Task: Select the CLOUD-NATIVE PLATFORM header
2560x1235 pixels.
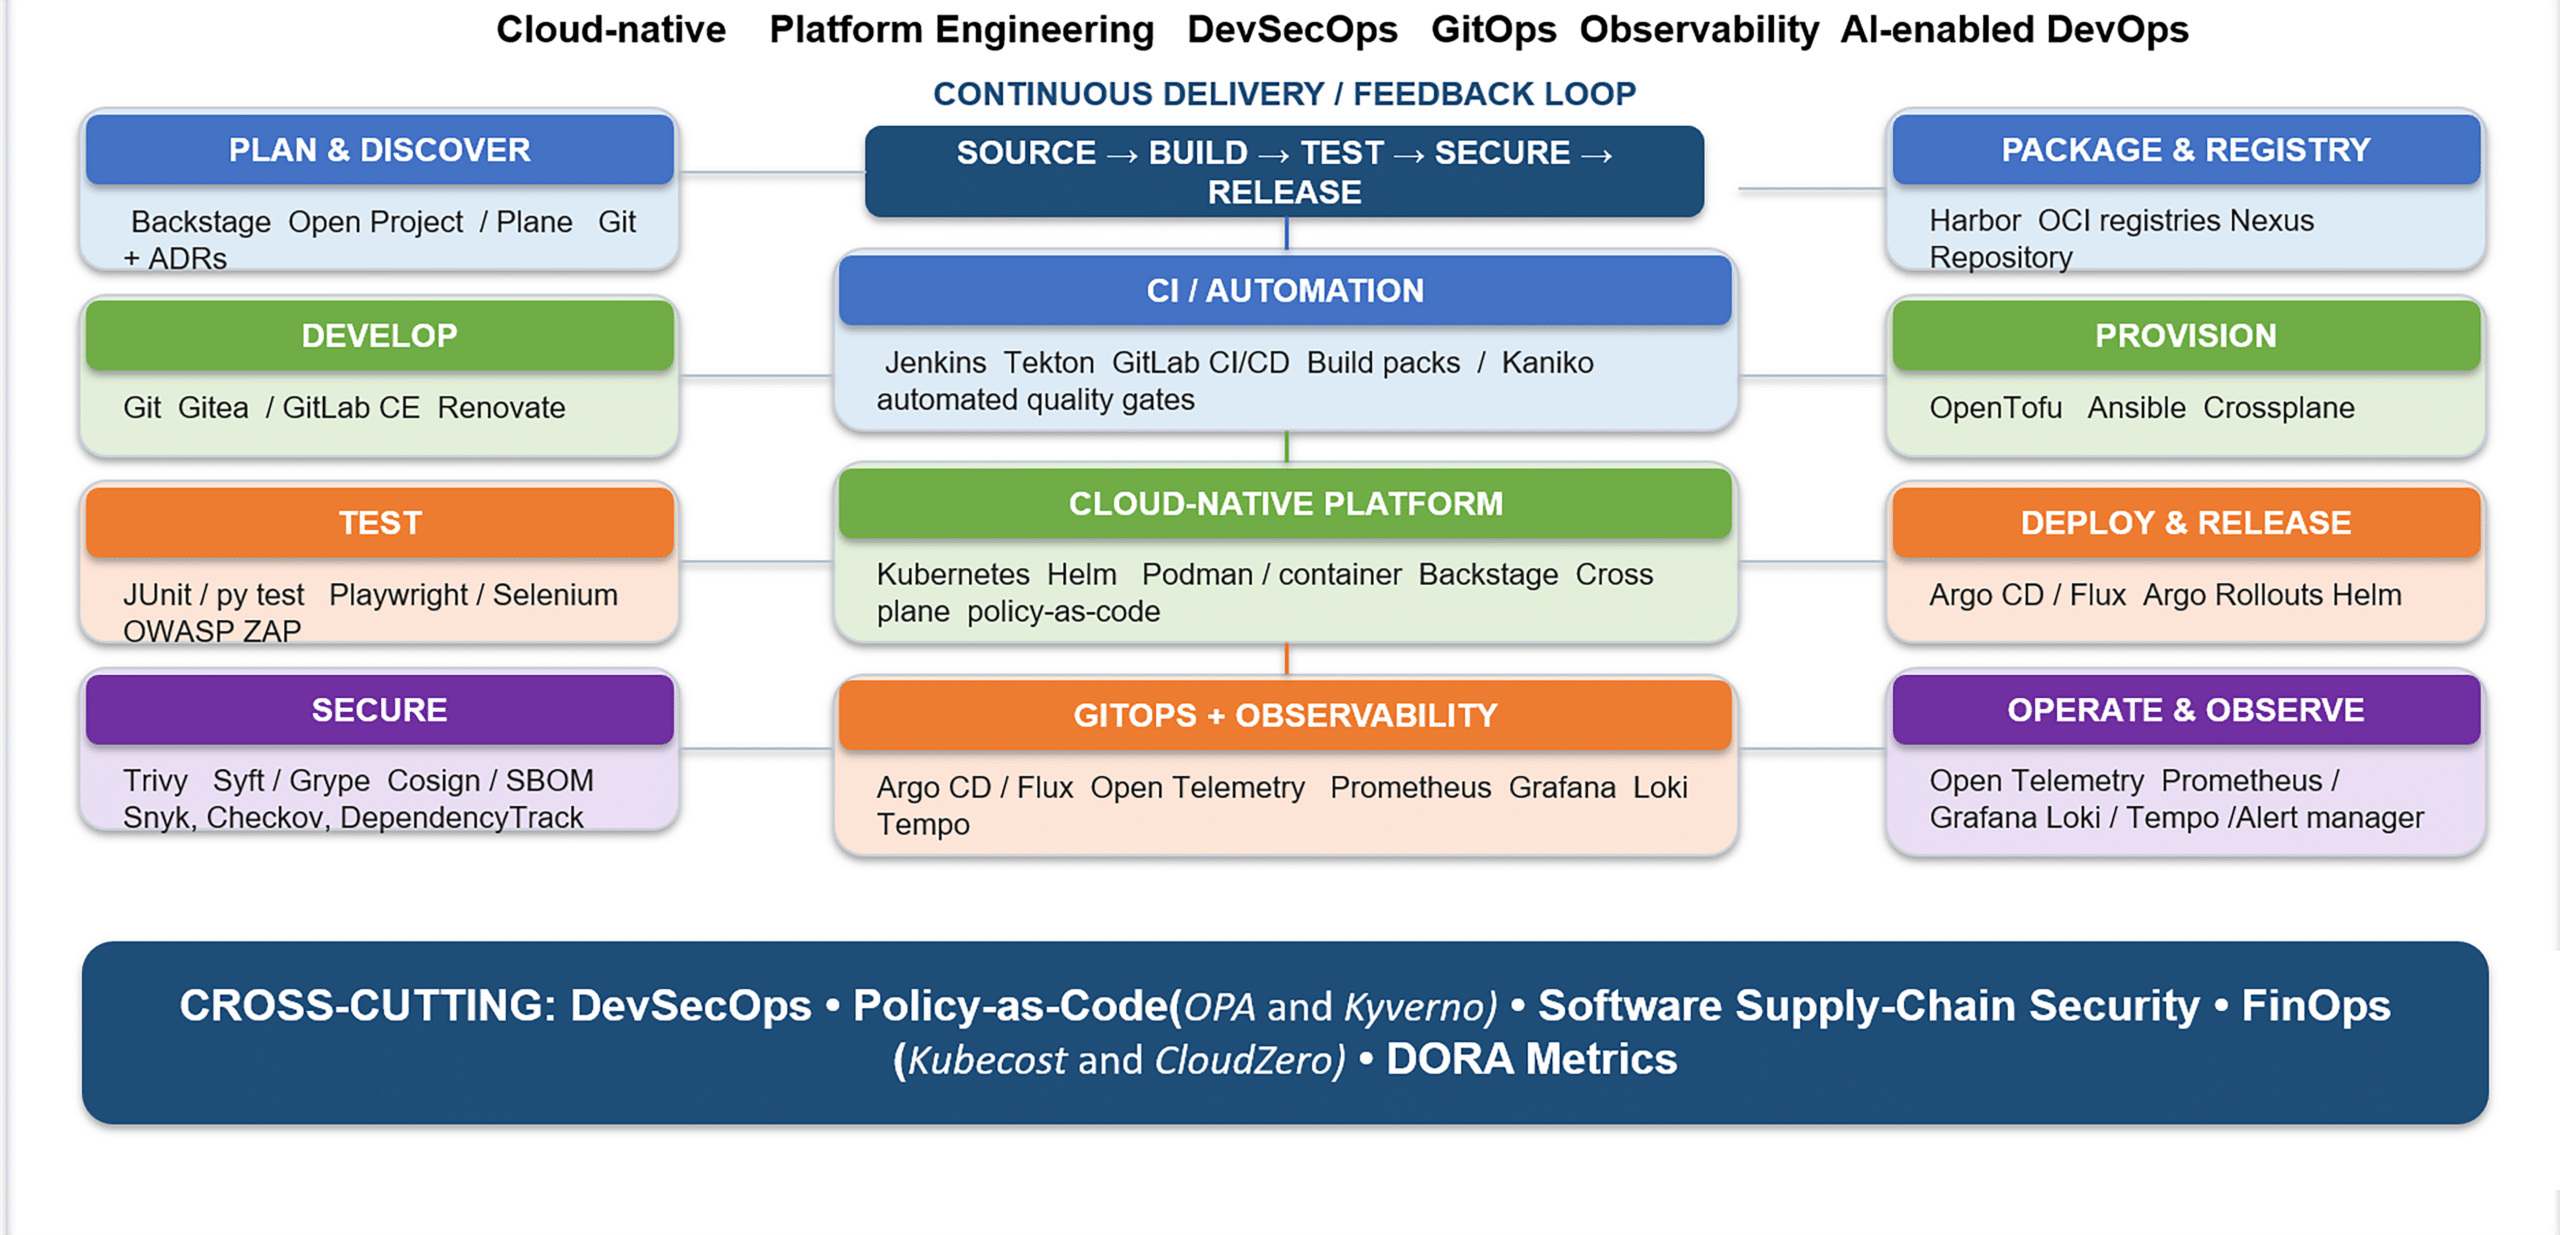Action: point(1285,504)
